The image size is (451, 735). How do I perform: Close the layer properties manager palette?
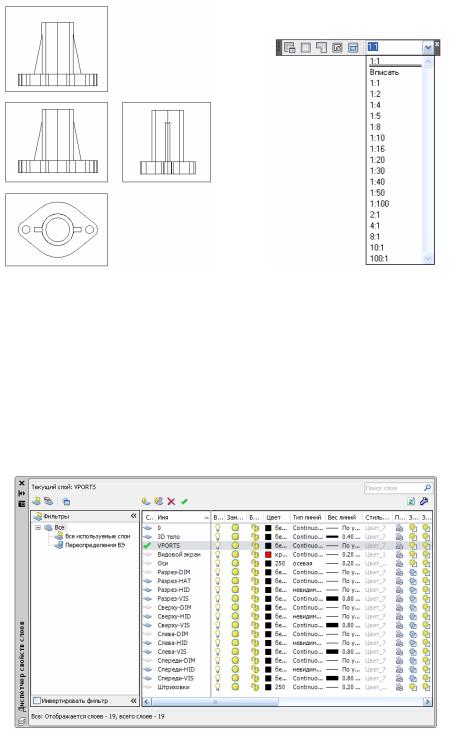22,483
